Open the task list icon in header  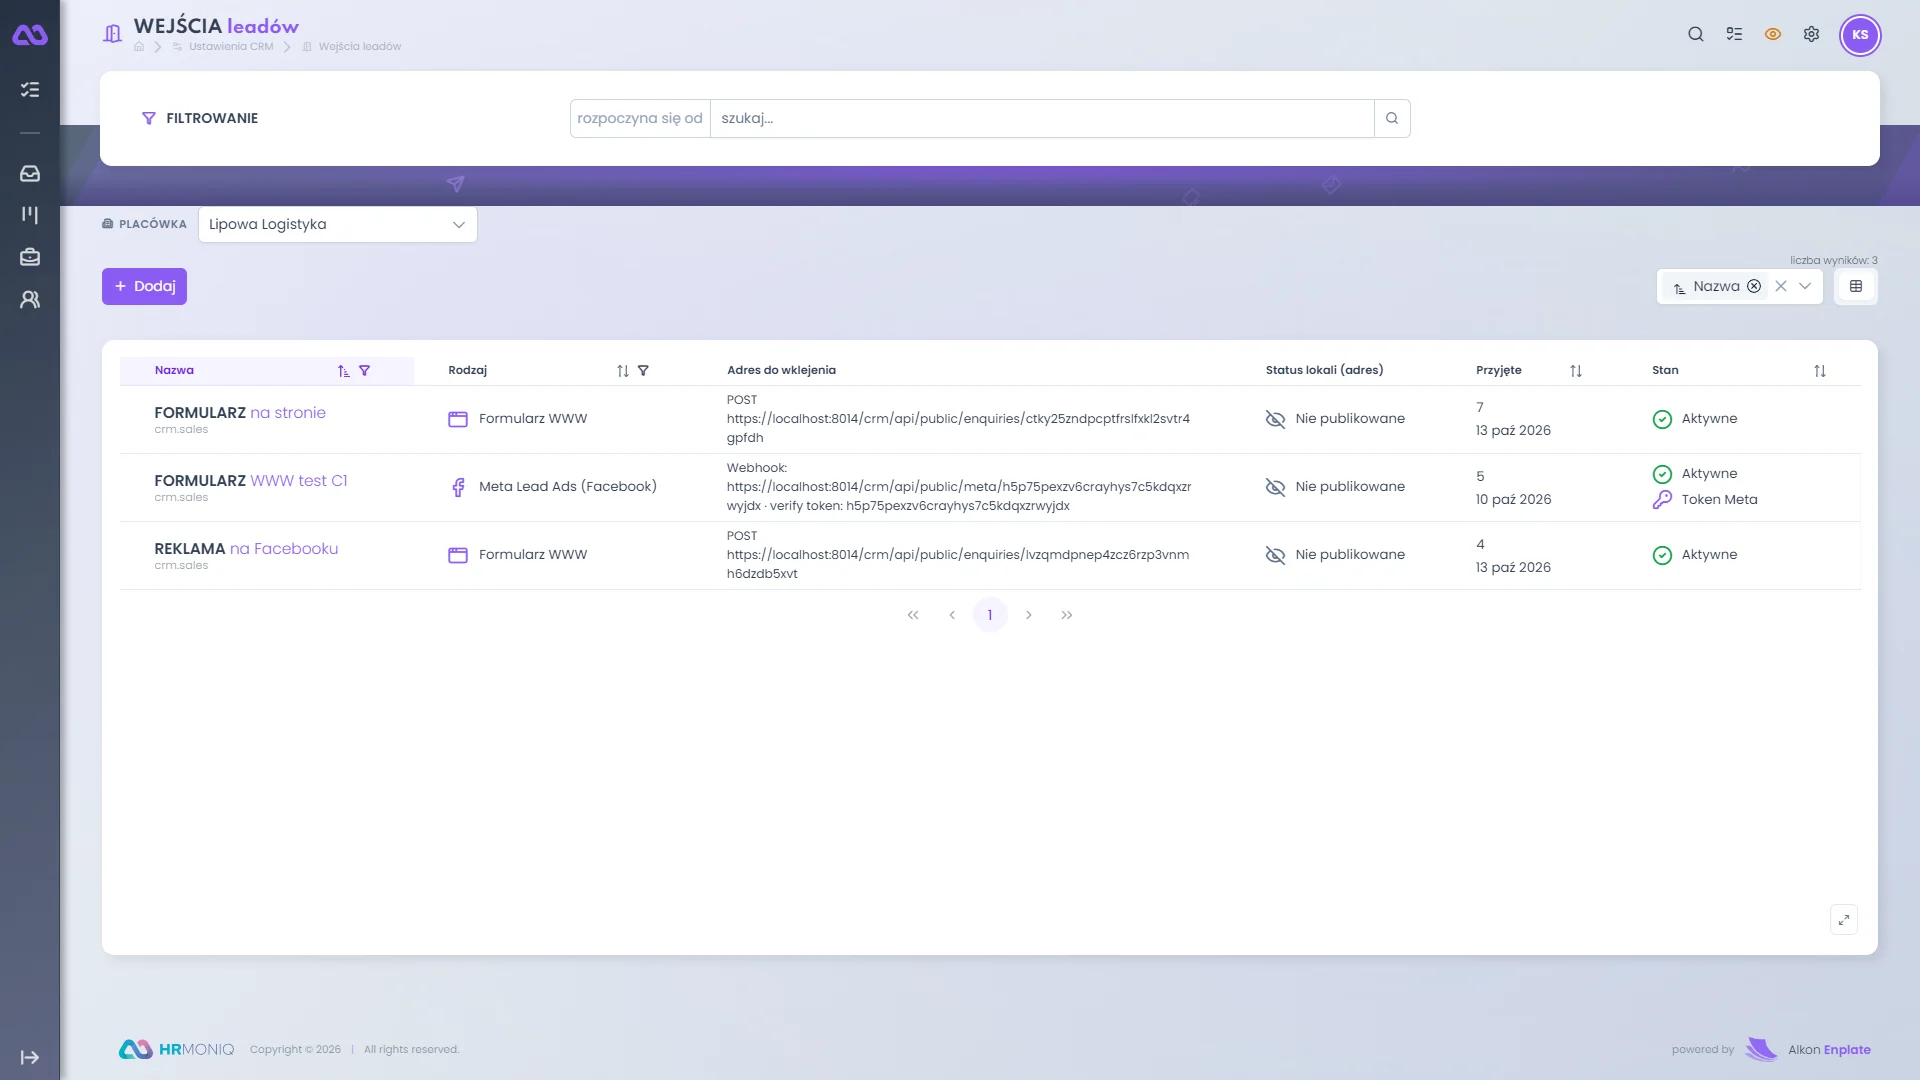click(x=1734, y=34)
